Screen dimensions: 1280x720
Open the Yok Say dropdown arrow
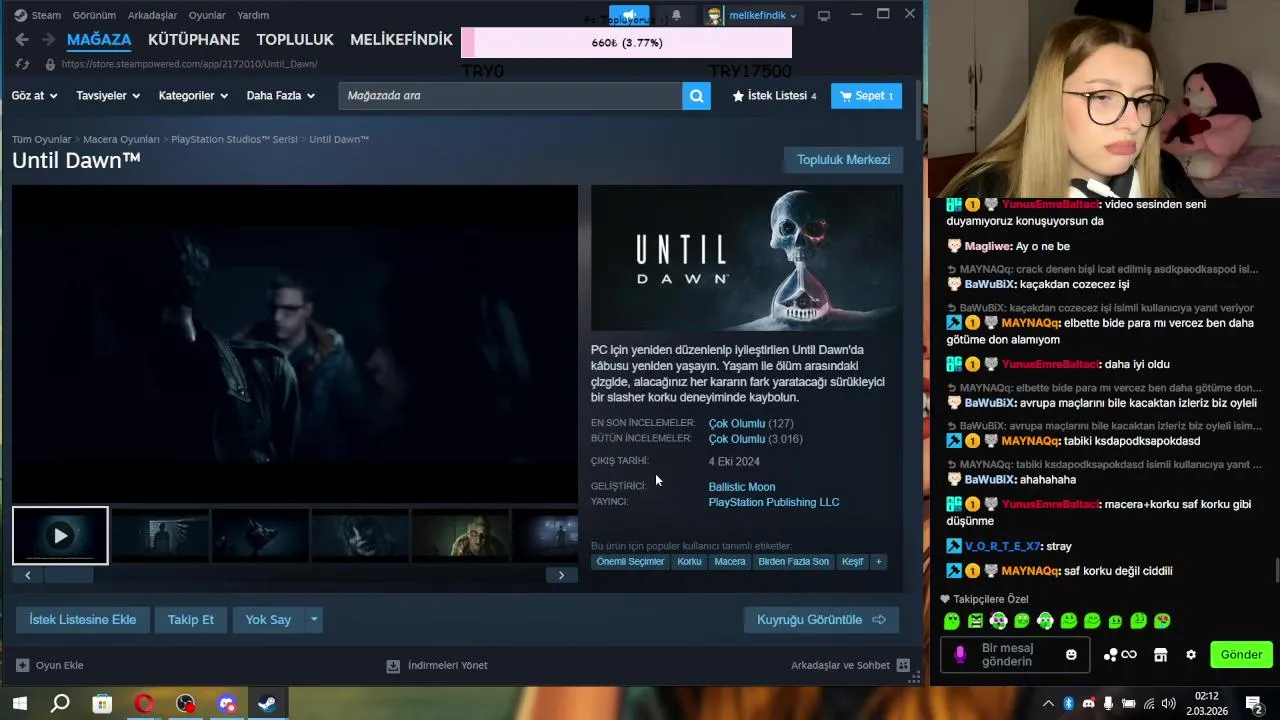point(314,620)
